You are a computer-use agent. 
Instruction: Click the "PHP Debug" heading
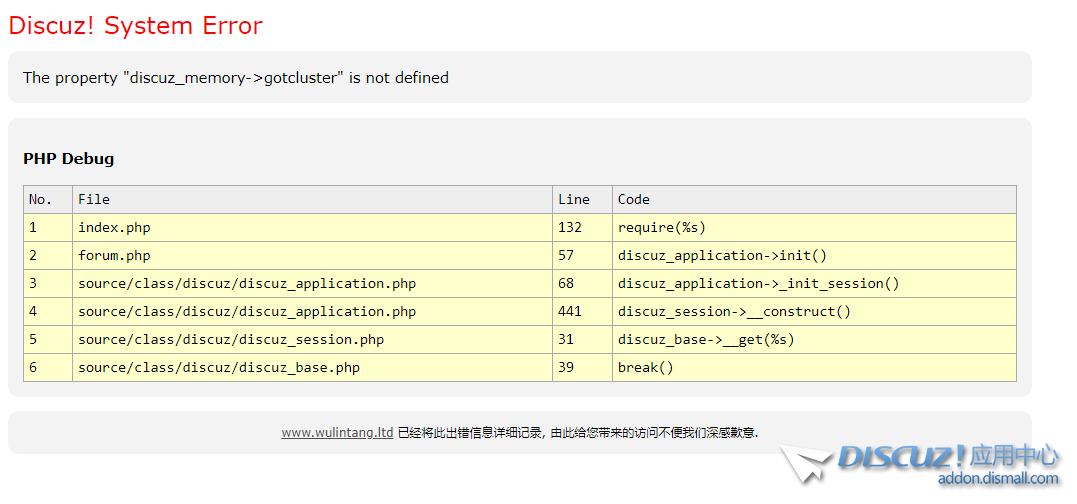tap(69, 158)
